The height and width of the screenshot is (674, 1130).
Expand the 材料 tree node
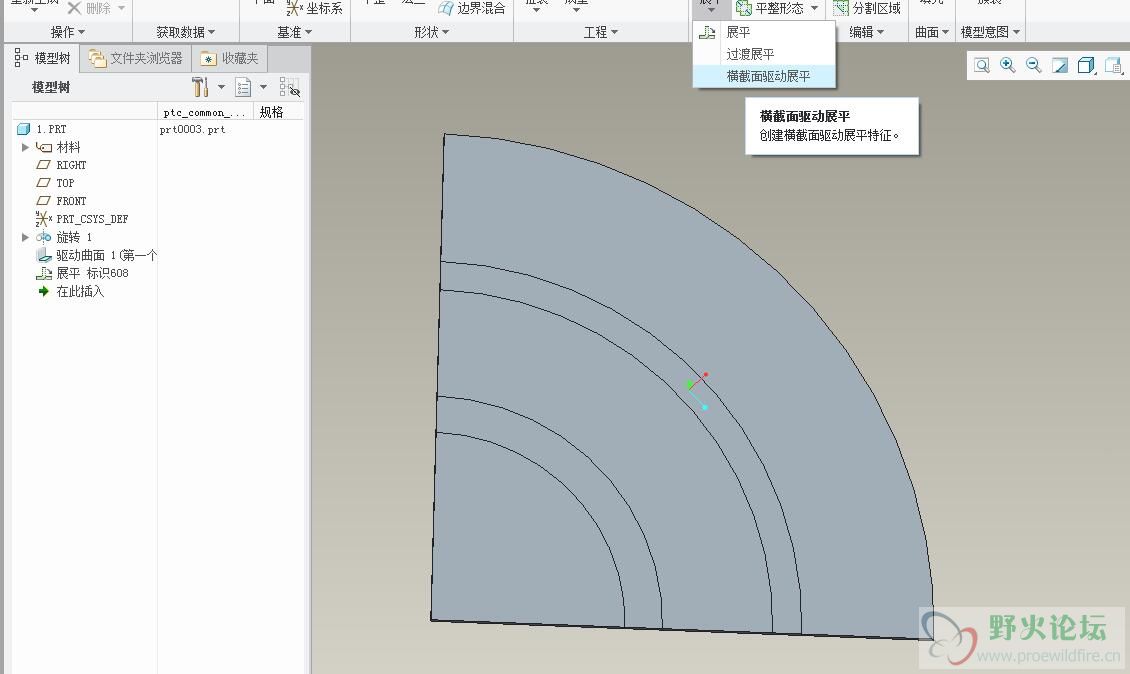[25, 147]
